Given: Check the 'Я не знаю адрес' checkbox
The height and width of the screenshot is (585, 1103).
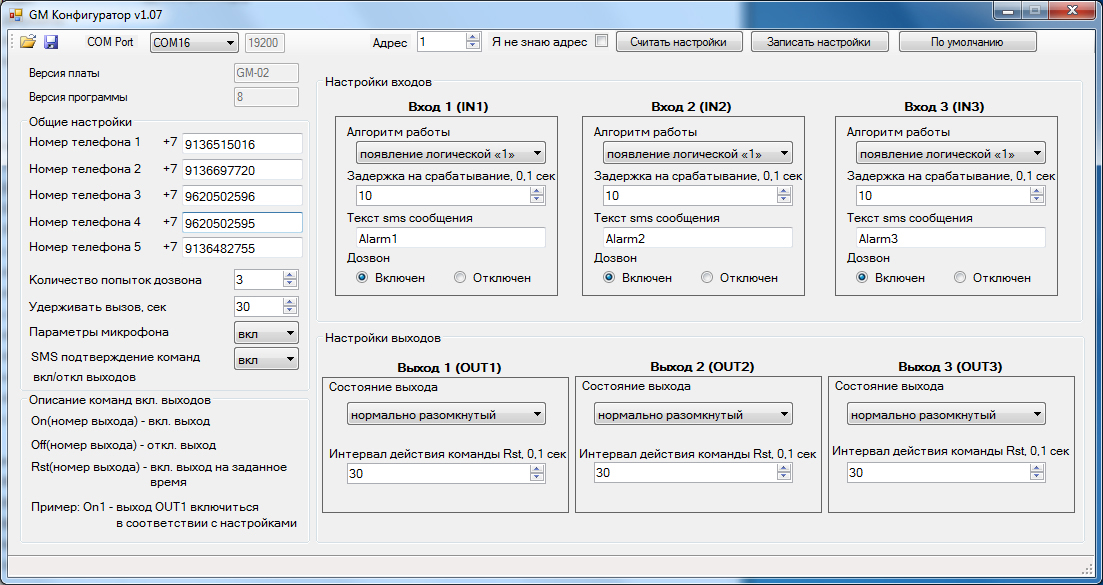Looking at the screenshot, I should tap(601, 42).
